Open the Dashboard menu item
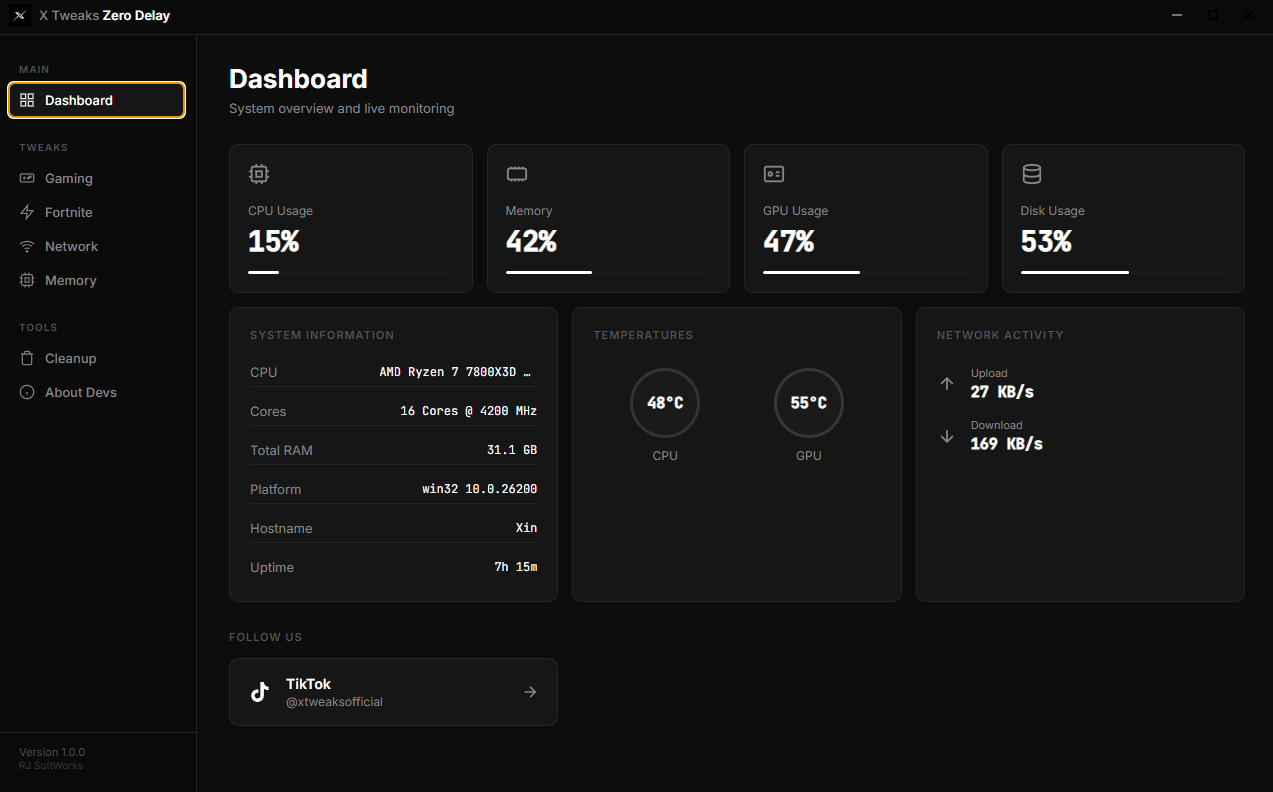This screenshot has width=1273, height=792. coord(96,100)
